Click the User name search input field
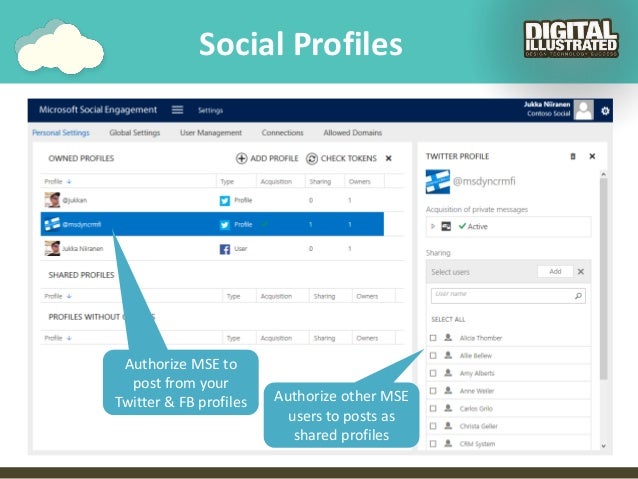The width and height of the screenshot is (638, 479). 508,296
